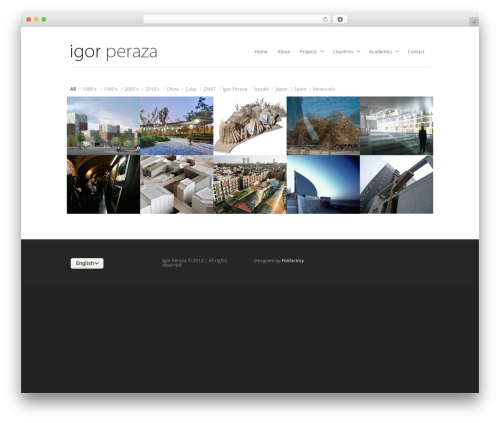500x423 pixels.
Task: Open the bright interior with silhouette thumbnail
Action: (397, 126)
